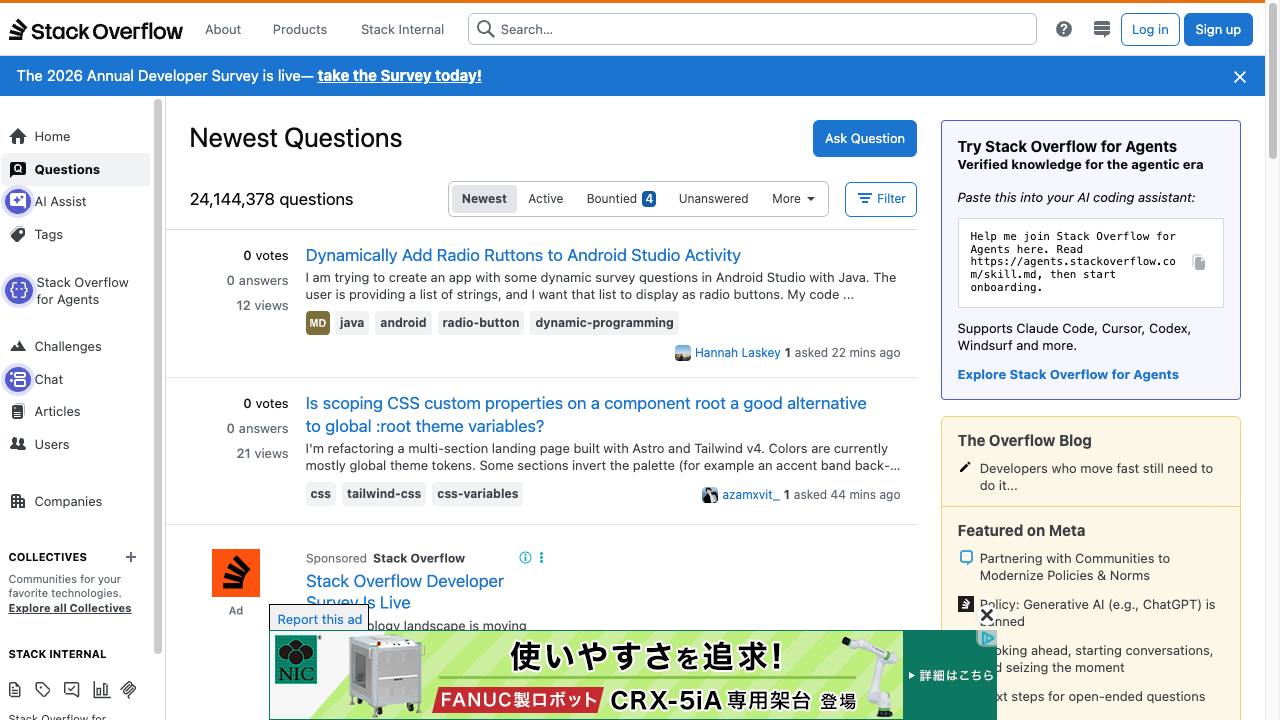Image resolution: width=1280 pixels, height=720 pixels.
Task: Dismiss the Developer Survey banner with X
Action: coord(1240,77)
